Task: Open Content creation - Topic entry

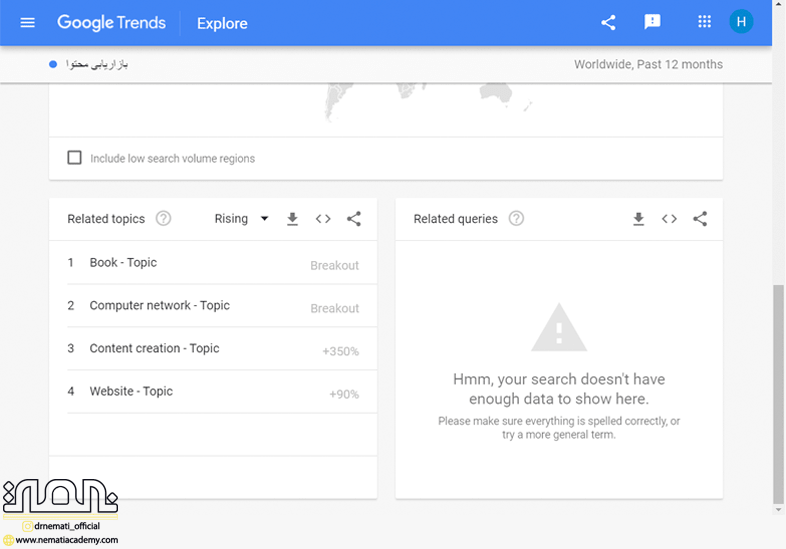Action: 154,349
